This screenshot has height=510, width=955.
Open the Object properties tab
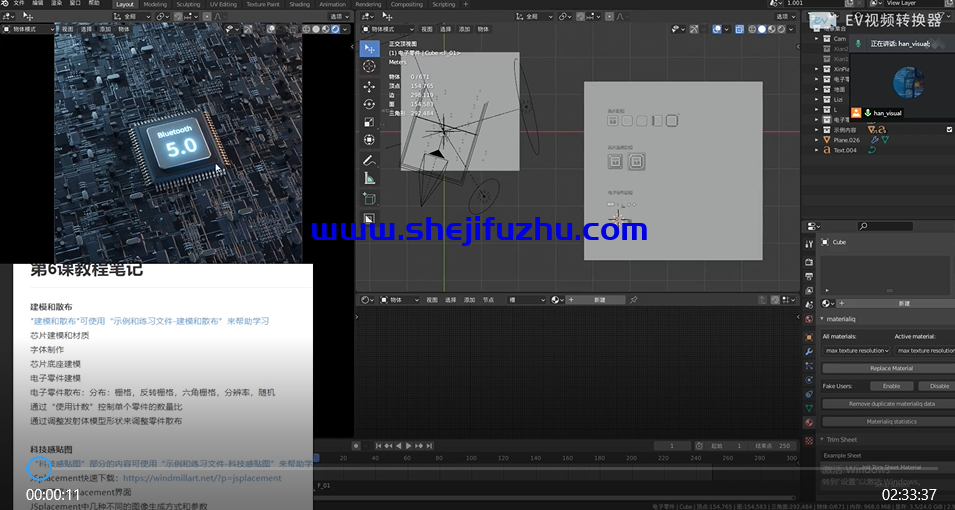click(809, 337)
